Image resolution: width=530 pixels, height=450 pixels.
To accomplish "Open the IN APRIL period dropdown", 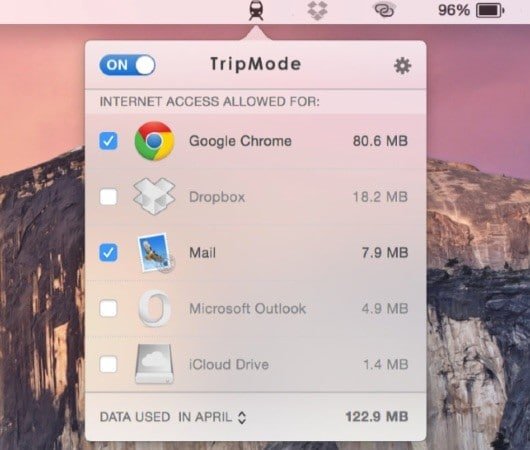I will [212, 417].
